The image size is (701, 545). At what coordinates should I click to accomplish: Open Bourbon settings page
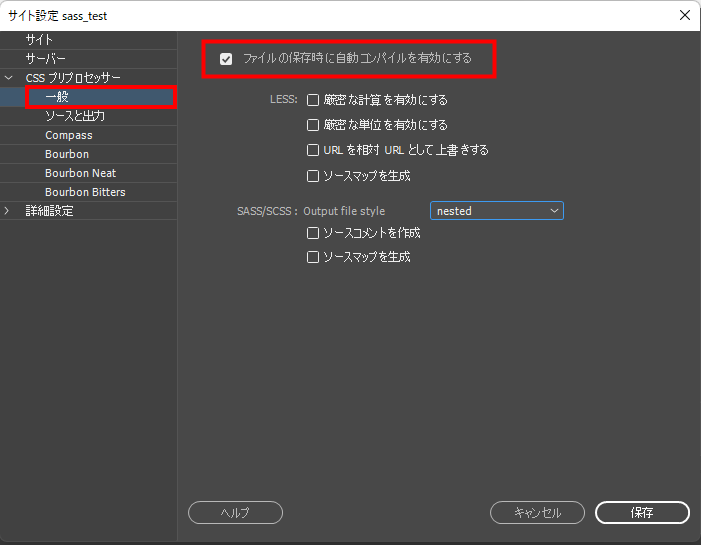click(67, 154)
